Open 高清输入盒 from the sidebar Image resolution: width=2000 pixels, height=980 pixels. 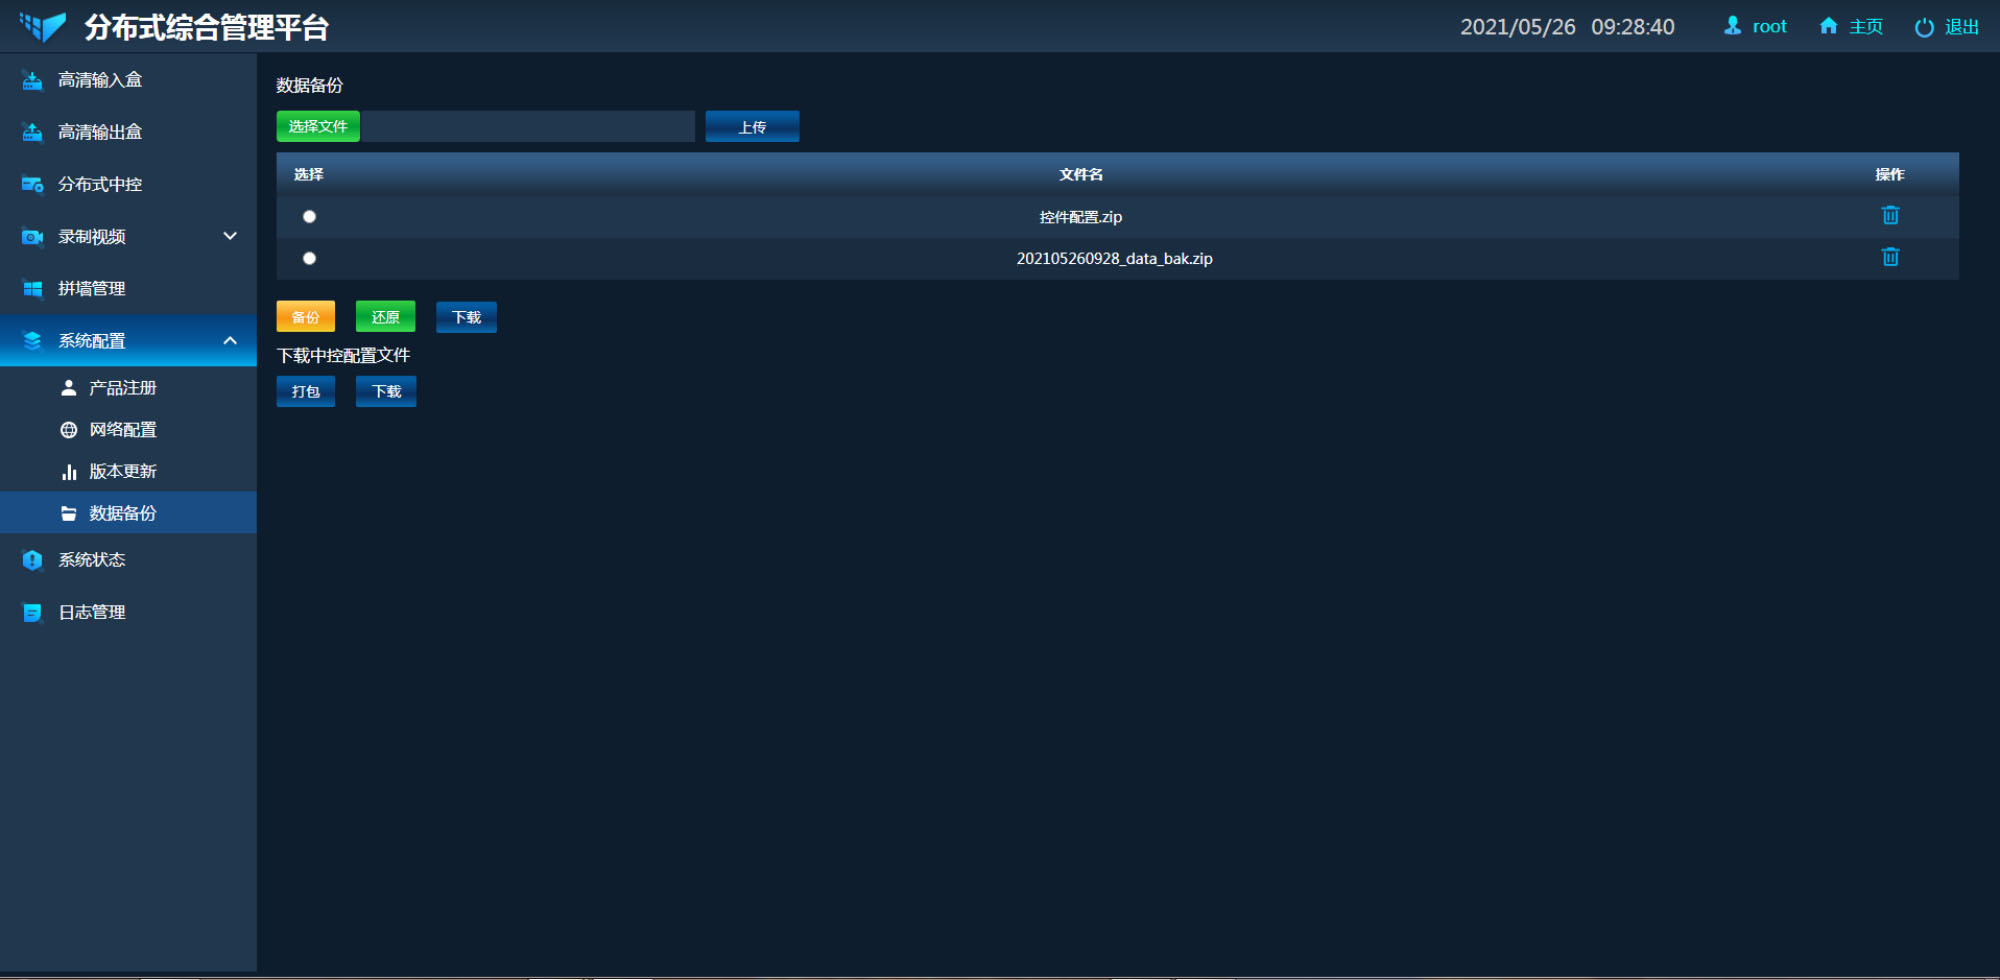tap(100, 80)
